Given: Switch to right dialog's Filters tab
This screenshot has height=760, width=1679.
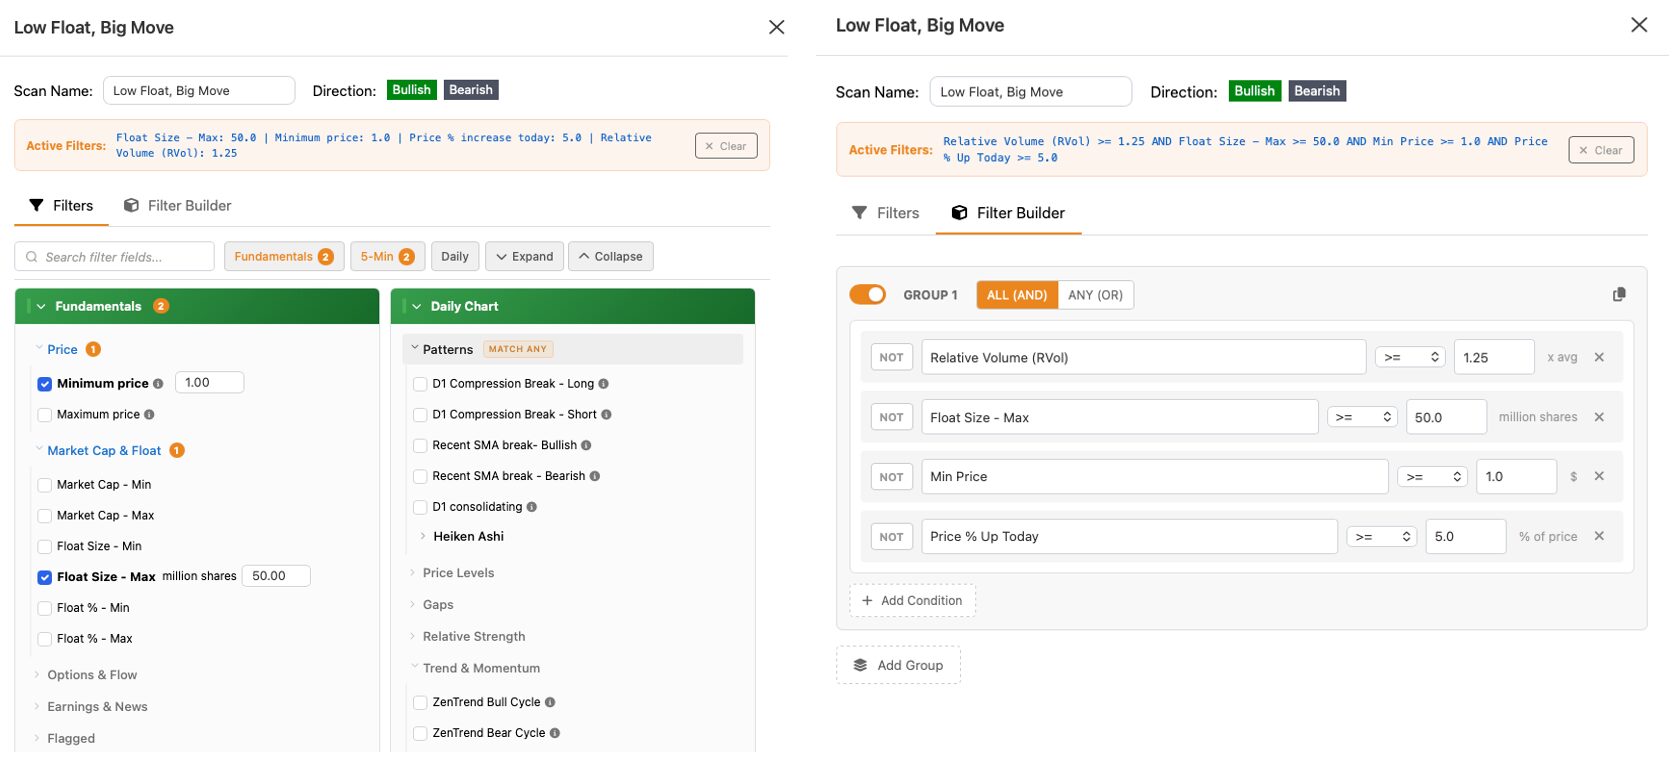Looking at the screenshot, I should pos(885,213).
